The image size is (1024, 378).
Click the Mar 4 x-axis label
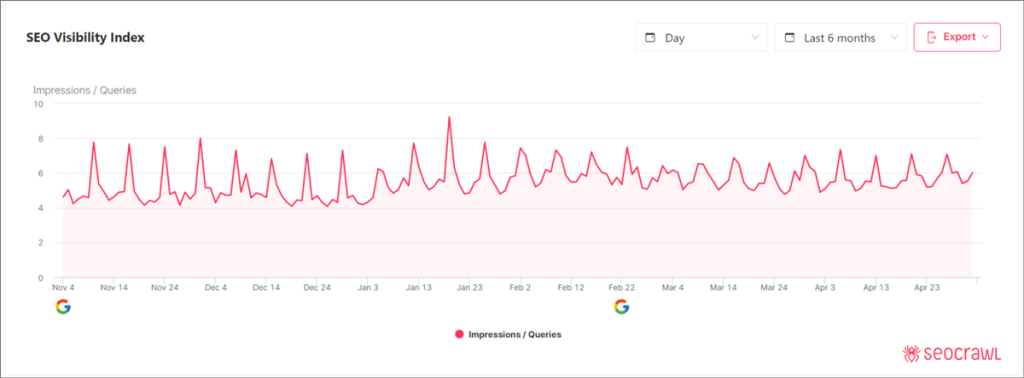[x=673, y=287]
